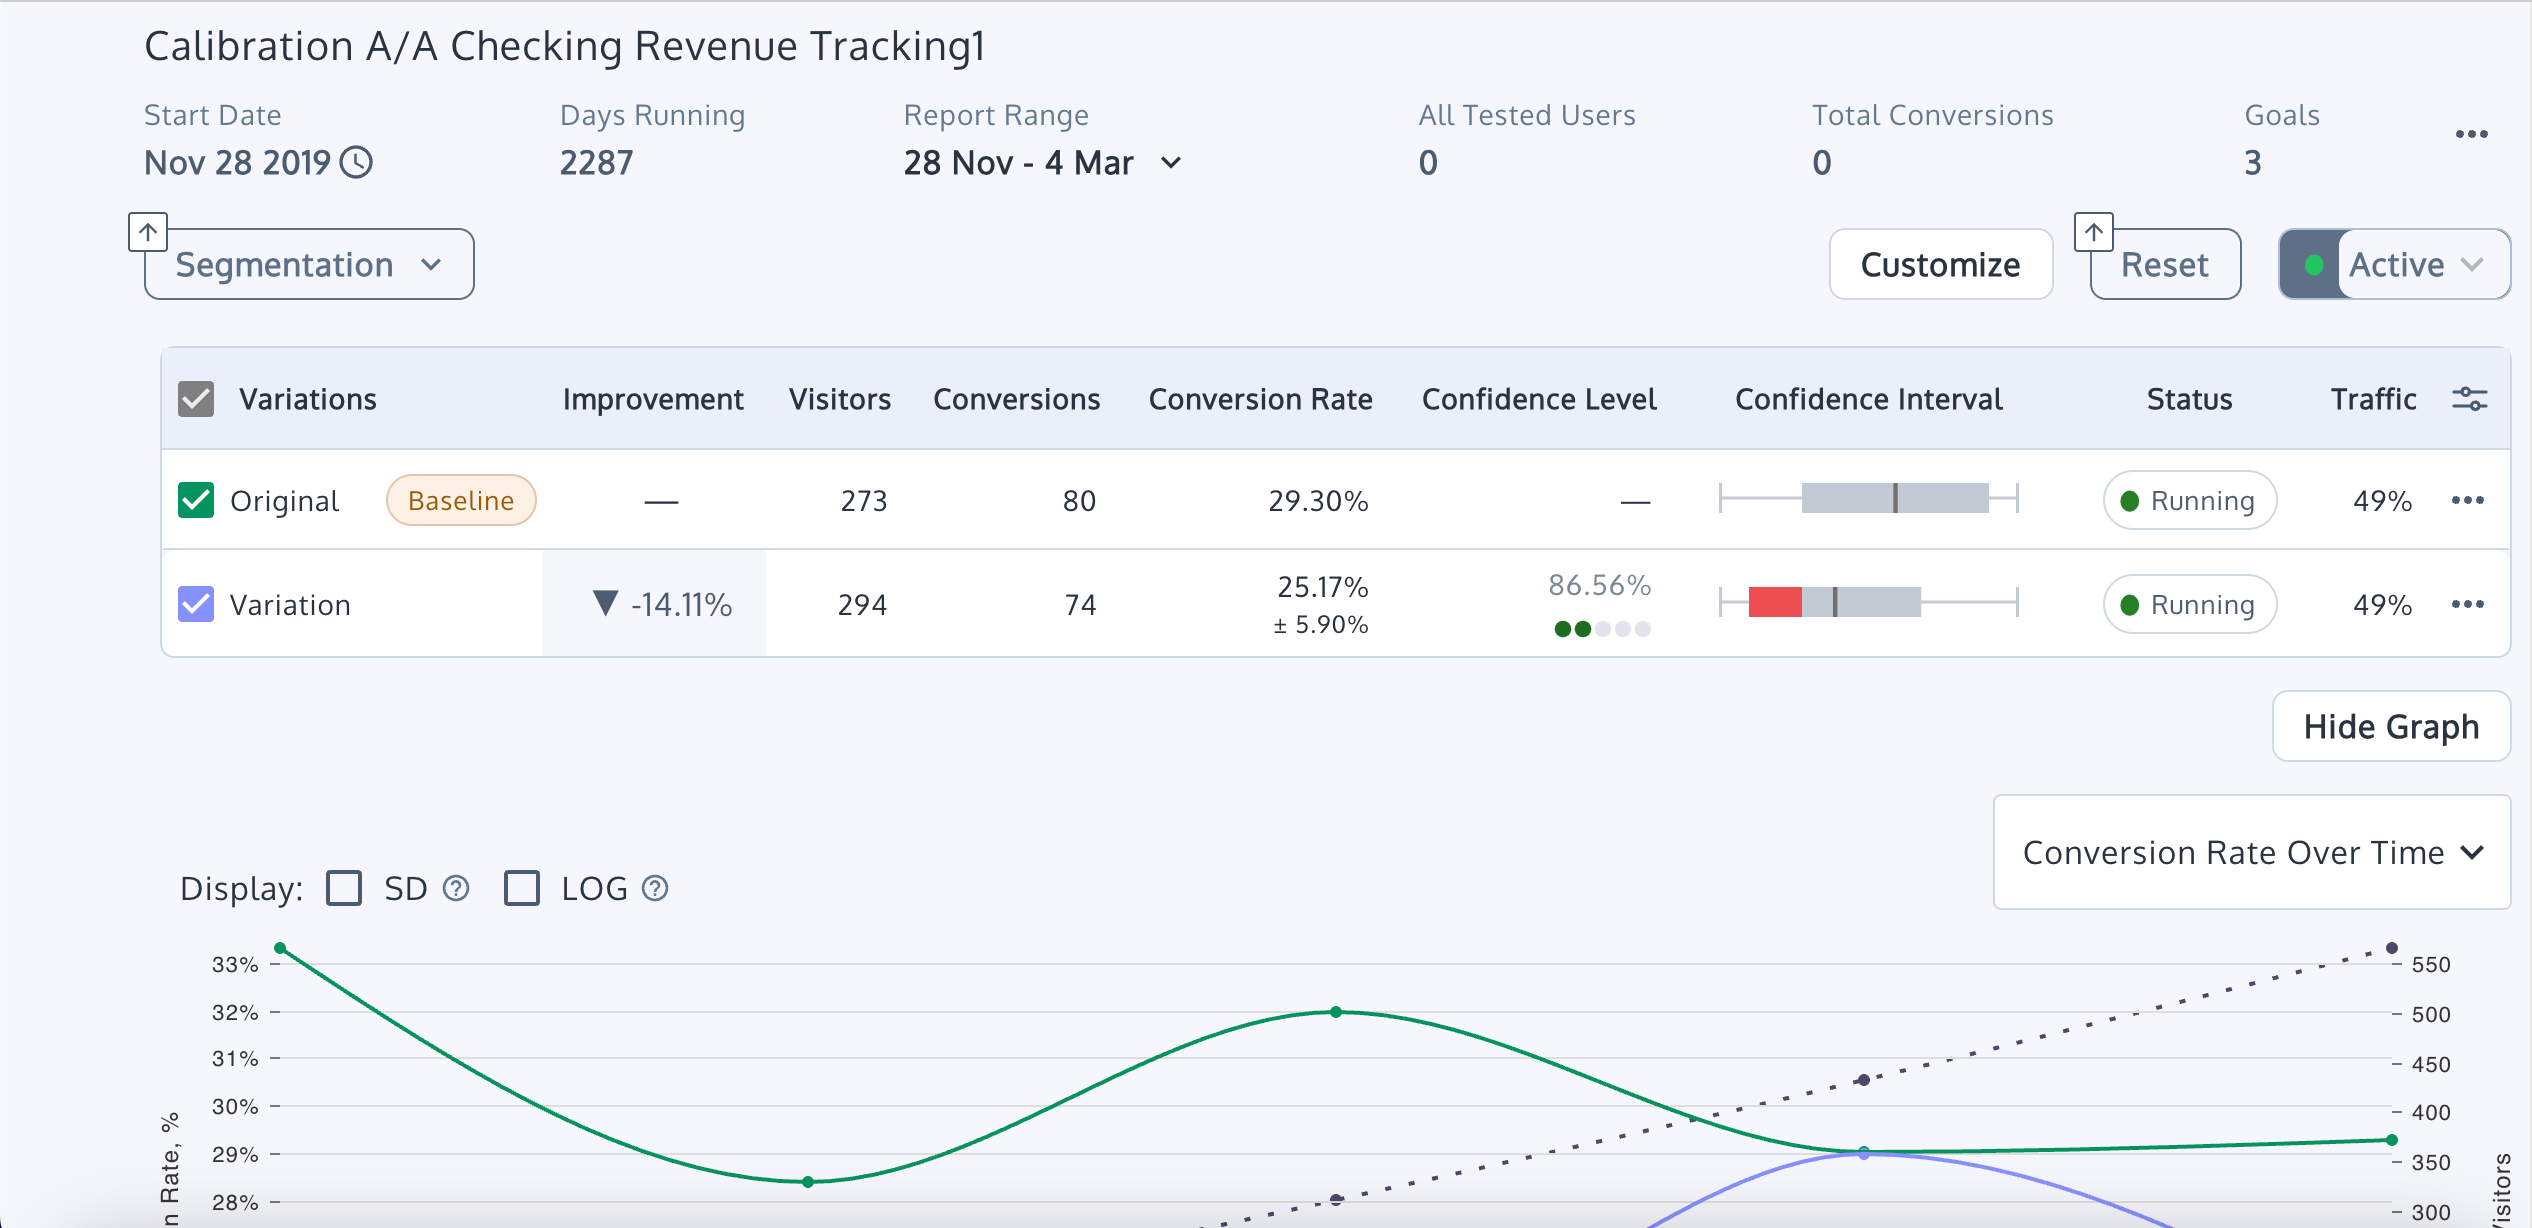Enable the LOG display checkbox
The height and width of the screenshot is (1228, 2532).
point(522,888)
